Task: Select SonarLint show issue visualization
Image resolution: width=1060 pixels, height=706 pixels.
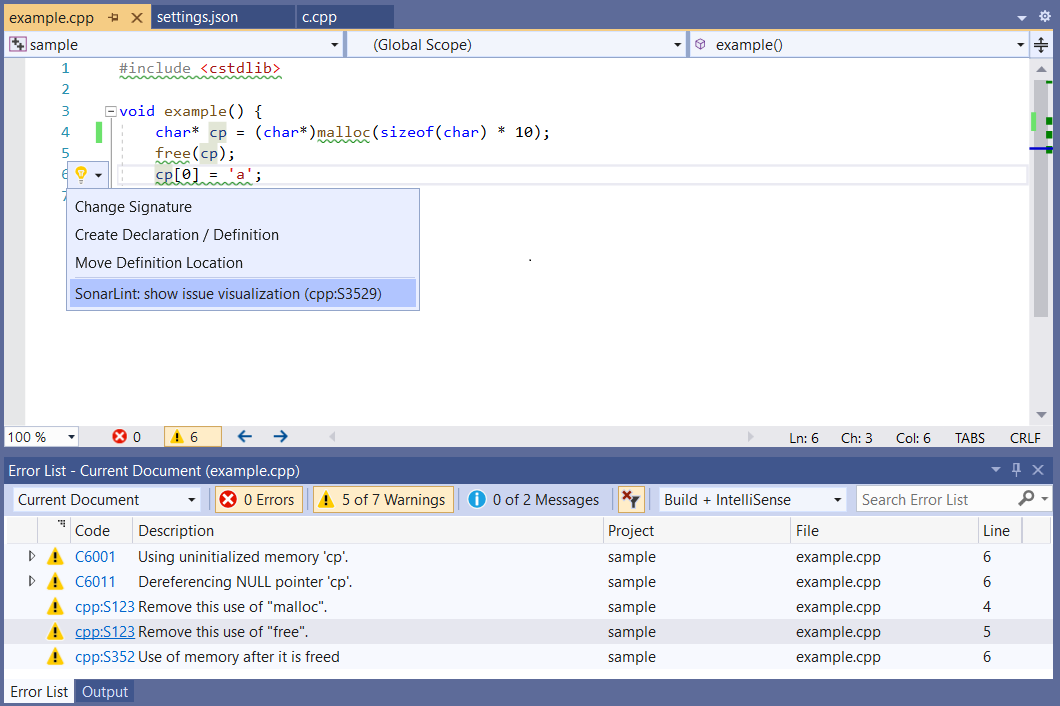Action: 243,293
